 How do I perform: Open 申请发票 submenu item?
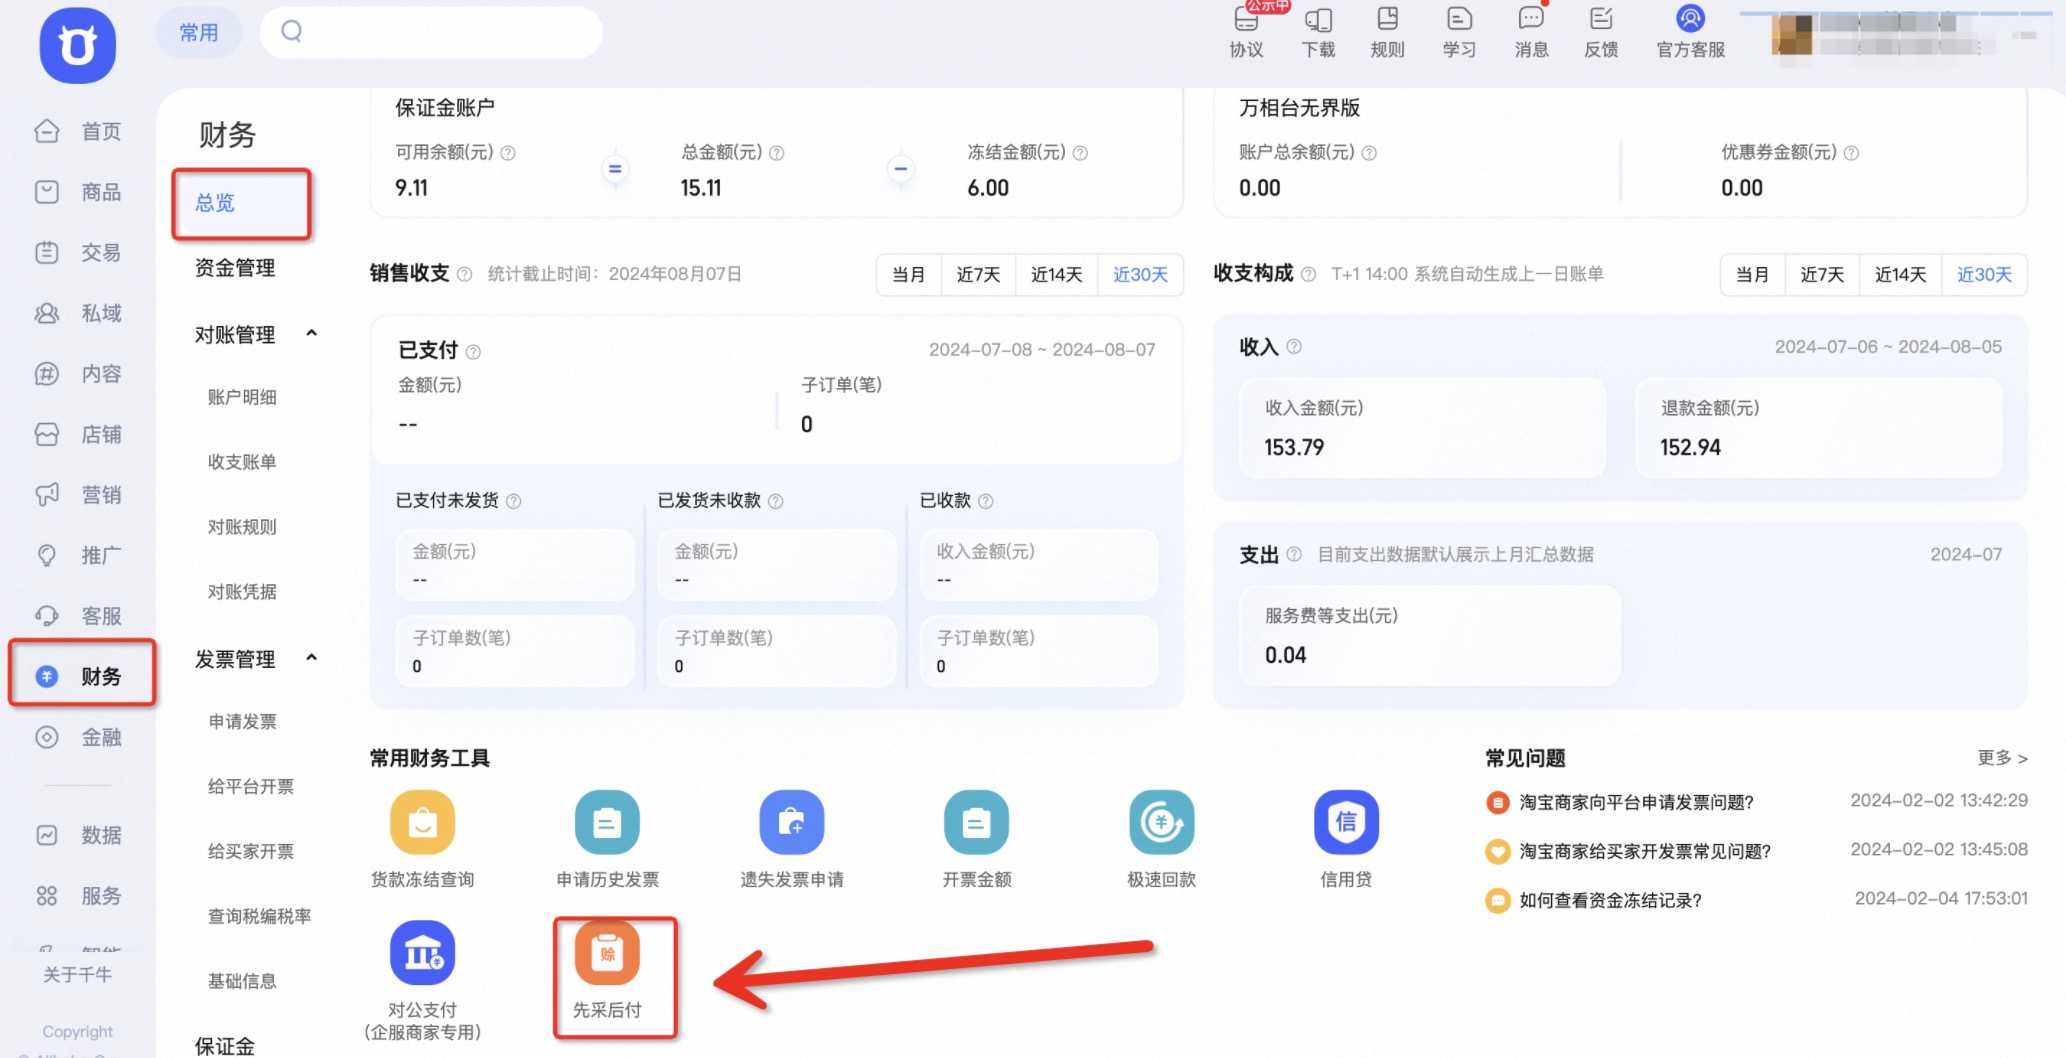242,722
